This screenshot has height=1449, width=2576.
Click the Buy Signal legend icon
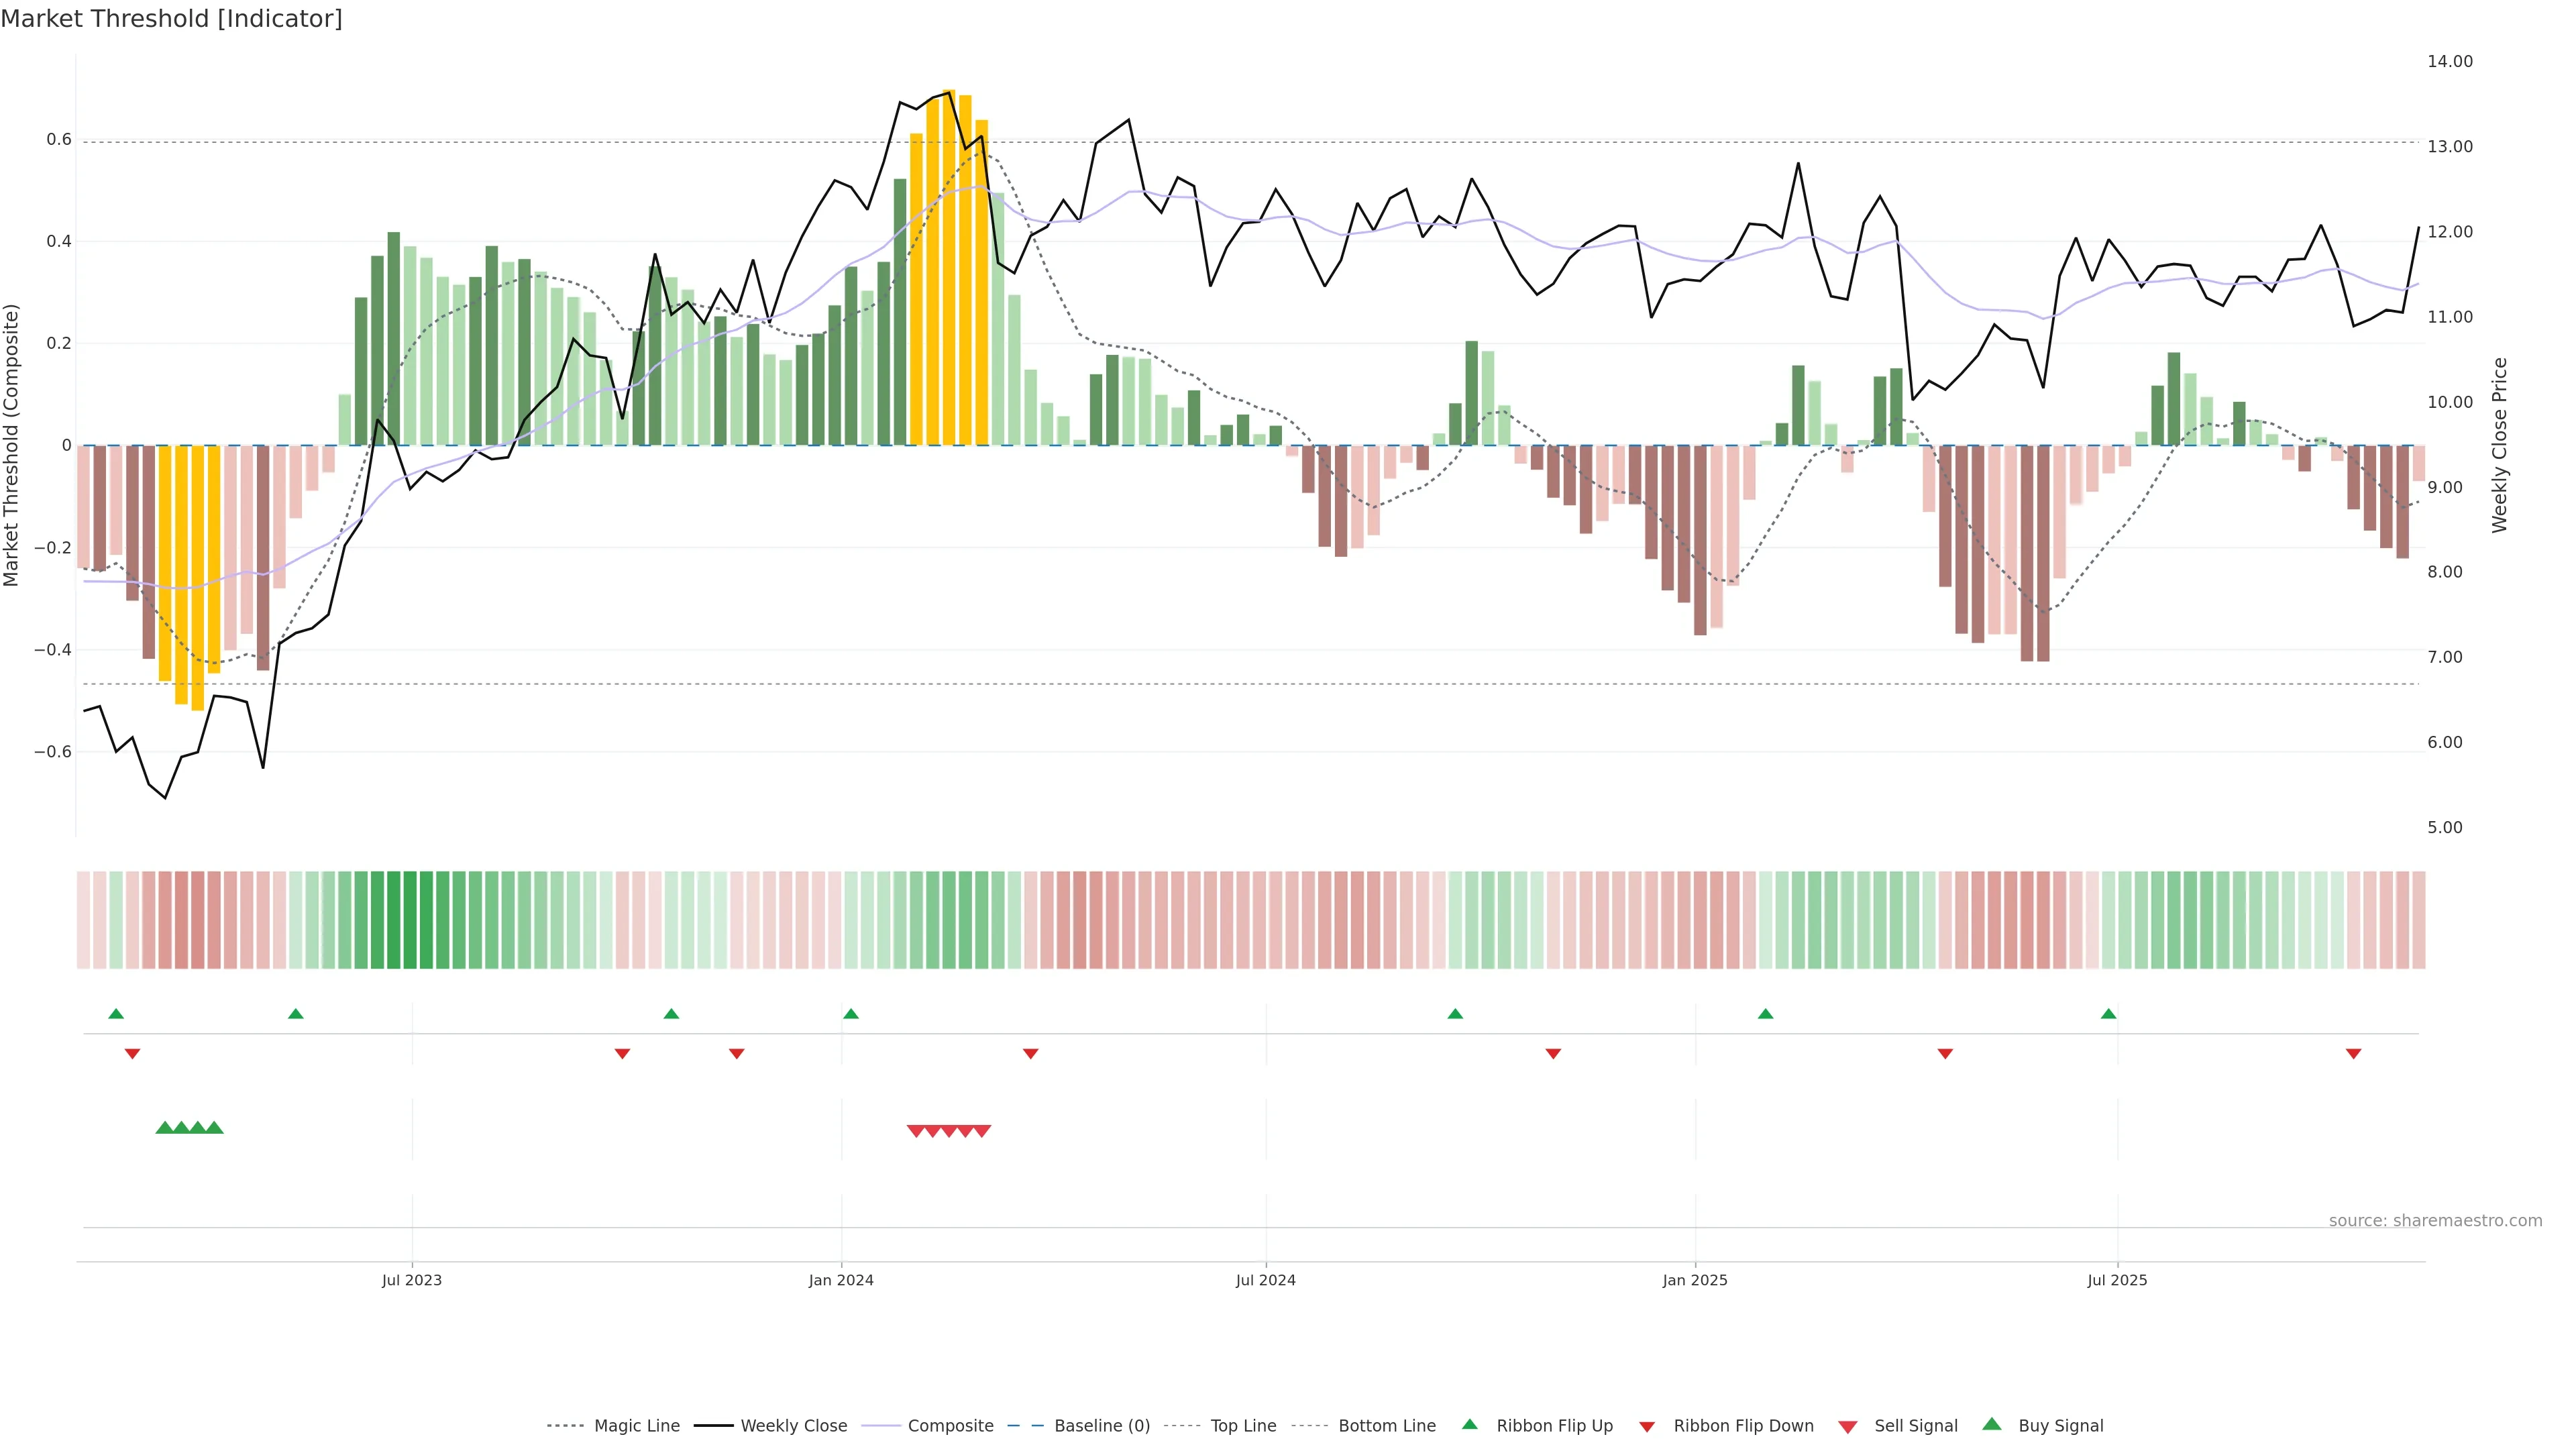coord(1992,1424)
